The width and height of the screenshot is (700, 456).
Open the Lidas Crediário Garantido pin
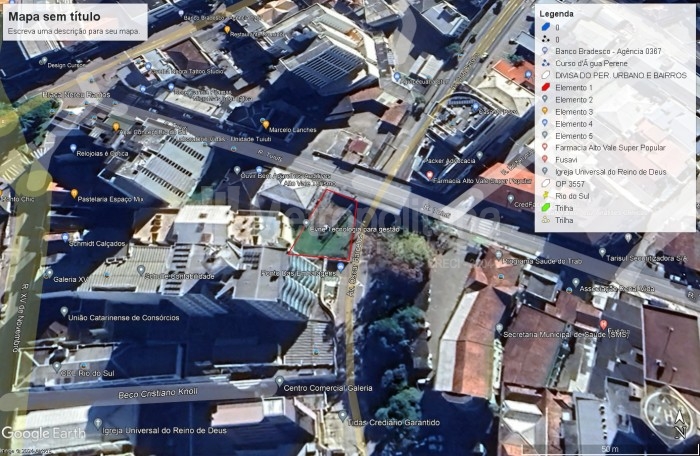tap(342, 416)
